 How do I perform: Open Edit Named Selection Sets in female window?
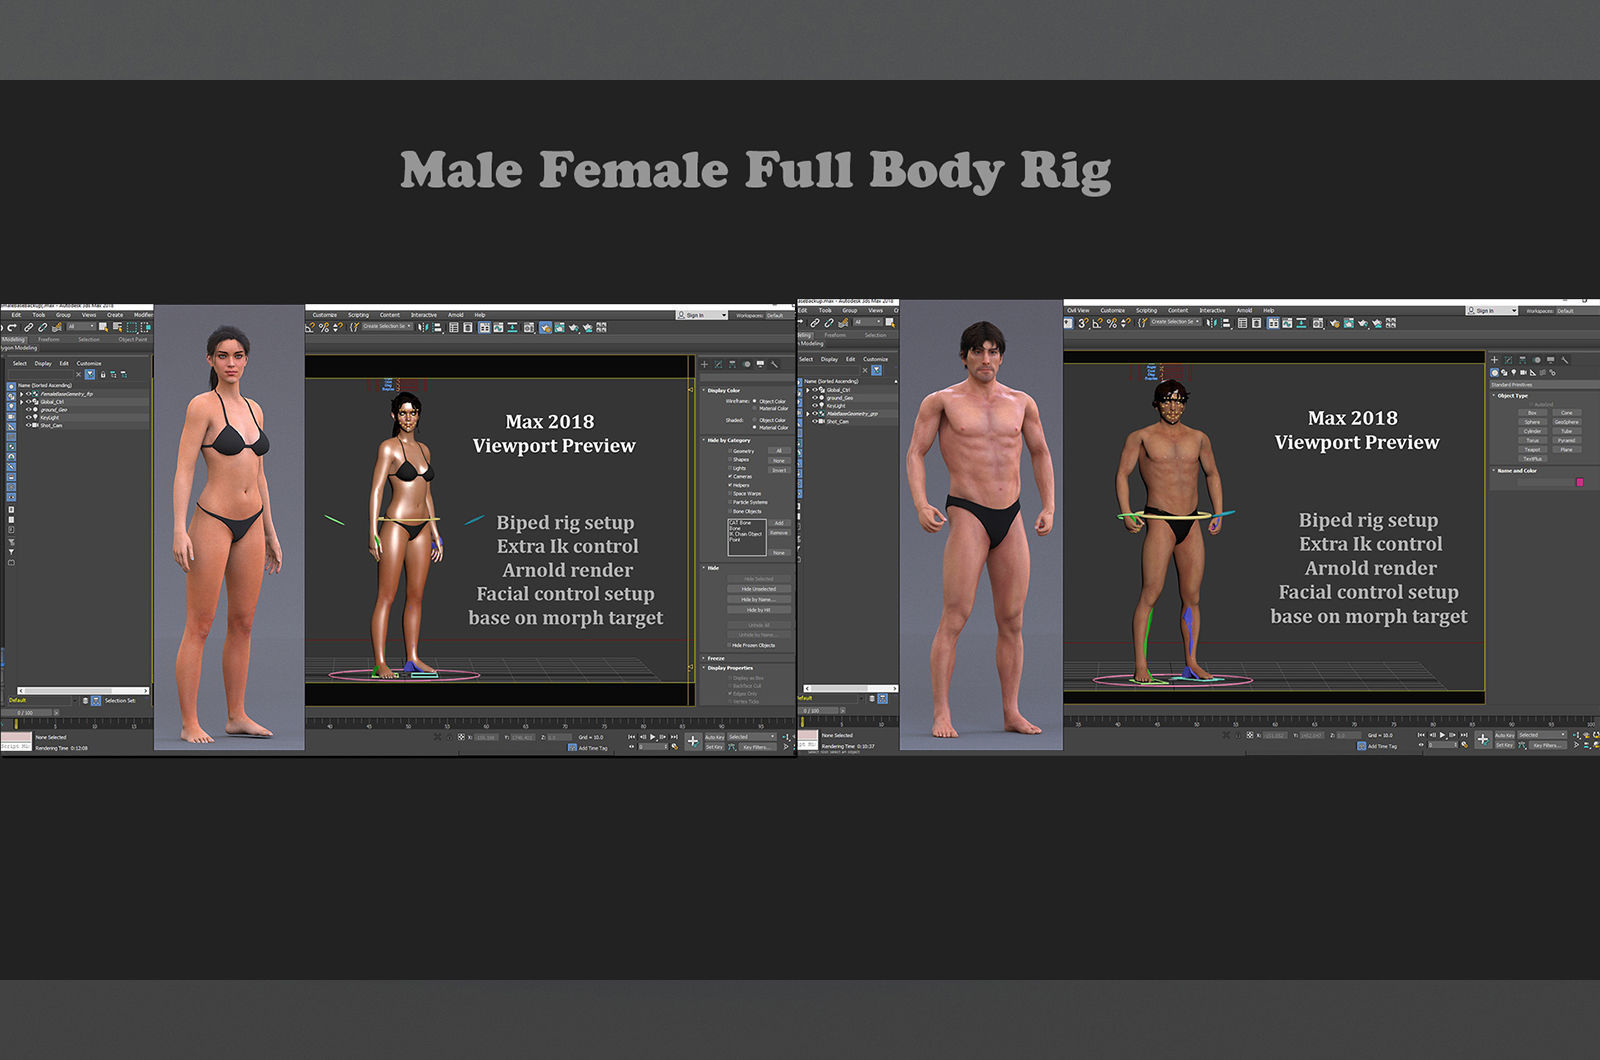coord(354,327)
